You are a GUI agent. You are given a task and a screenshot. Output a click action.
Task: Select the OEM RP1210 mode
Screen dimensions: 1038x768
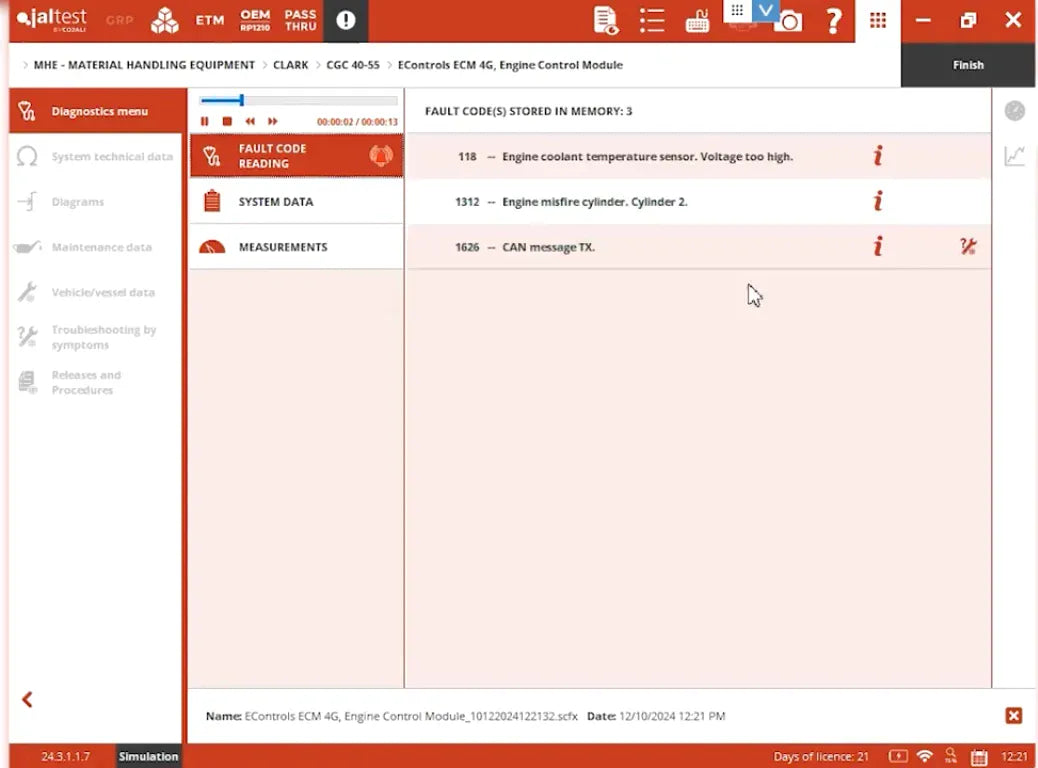255,20
